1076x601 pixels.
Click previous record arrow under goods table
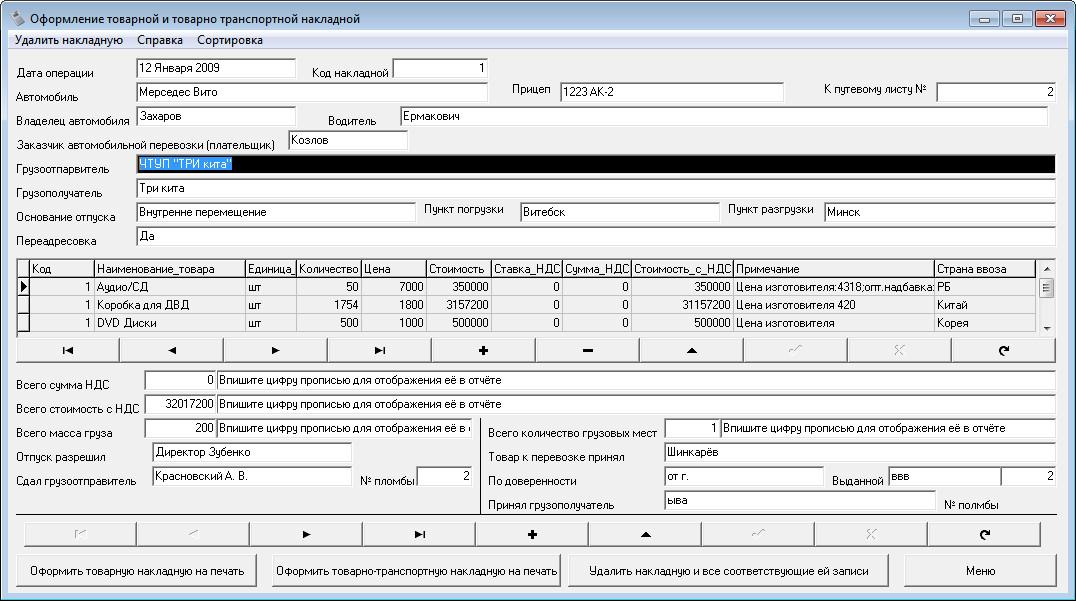(x=172, y=351)
